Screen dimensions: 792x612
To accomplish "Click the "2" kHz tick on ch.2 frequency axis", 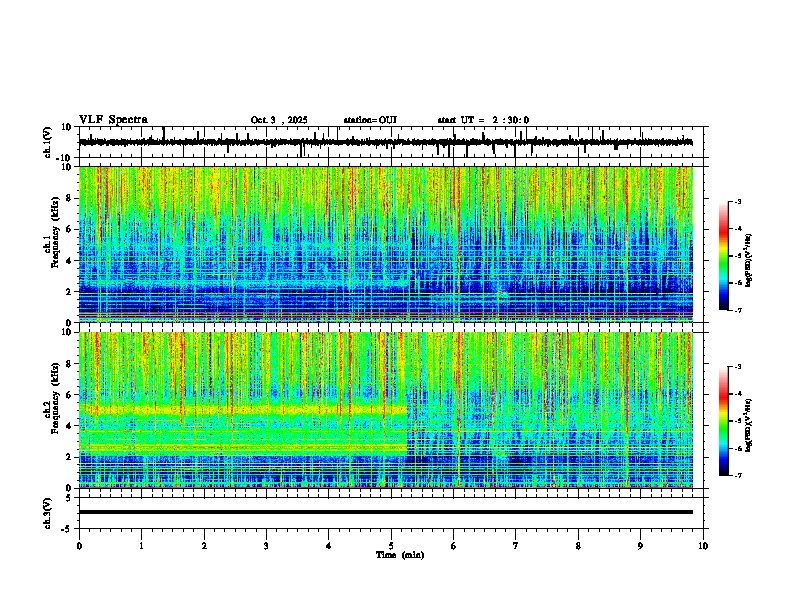I will [70, 457].
